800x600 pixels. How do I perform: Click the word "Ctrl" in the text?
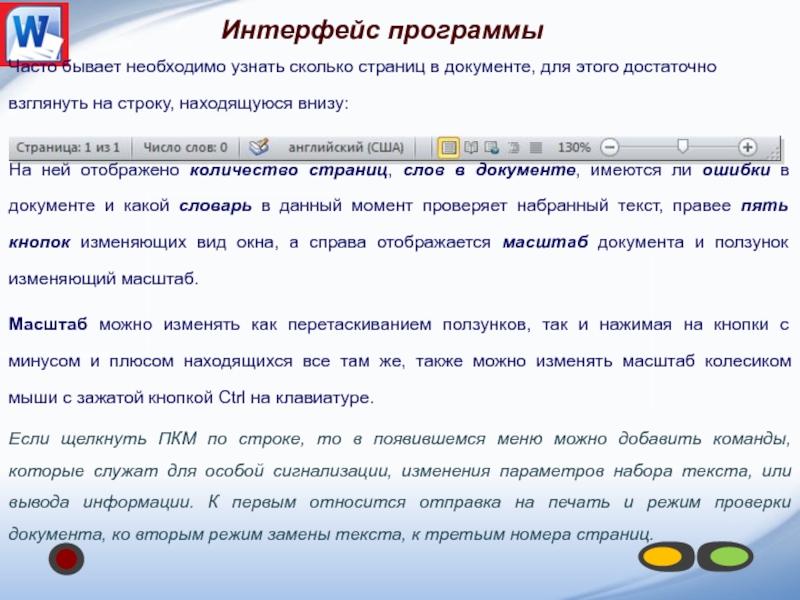point(232,397)
